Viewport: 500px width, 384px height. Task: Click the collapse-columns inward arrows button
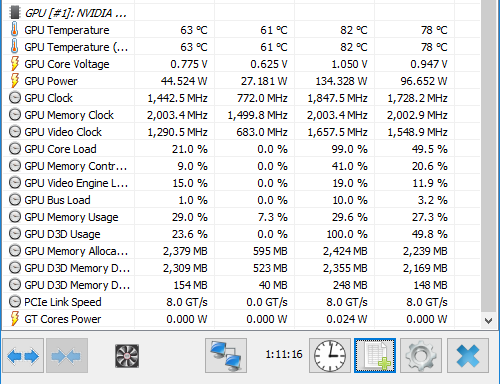(67, 355)
